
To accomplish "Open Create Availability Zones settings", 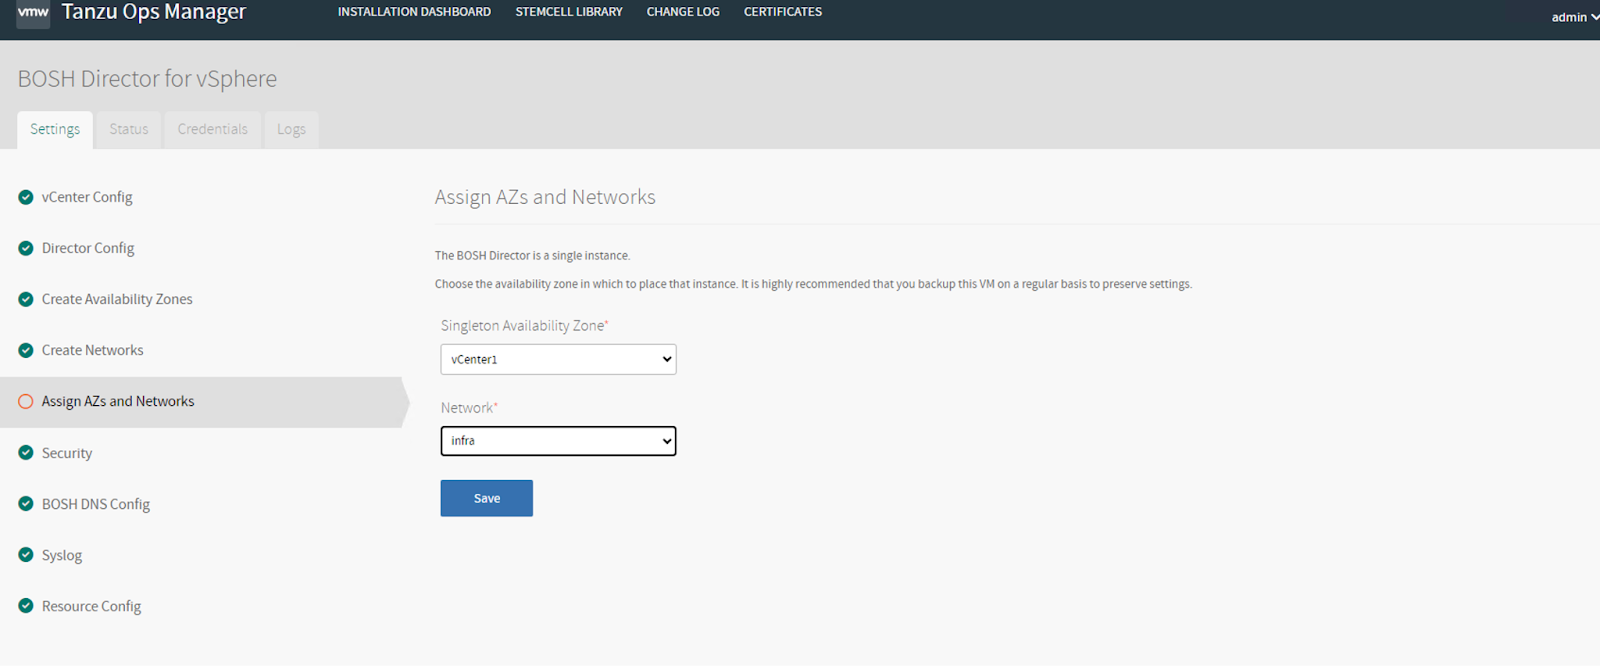I will point(117,299).
